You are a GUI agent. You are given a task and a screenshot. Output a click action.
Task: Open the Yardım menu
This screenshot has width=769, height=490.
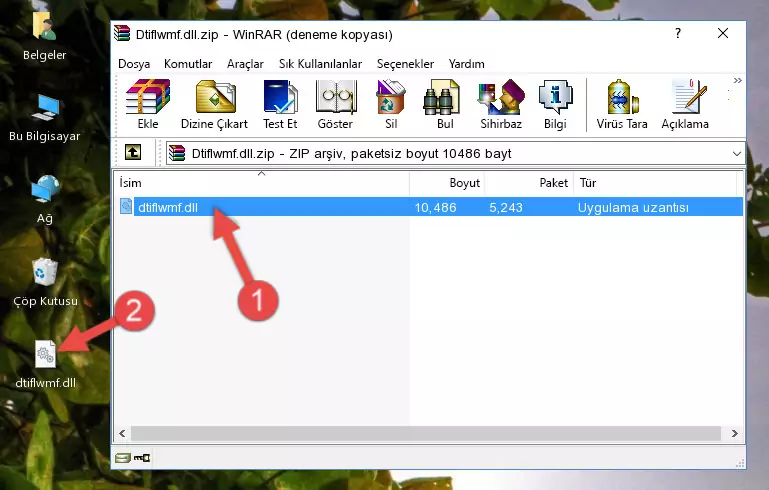point(466,64)
